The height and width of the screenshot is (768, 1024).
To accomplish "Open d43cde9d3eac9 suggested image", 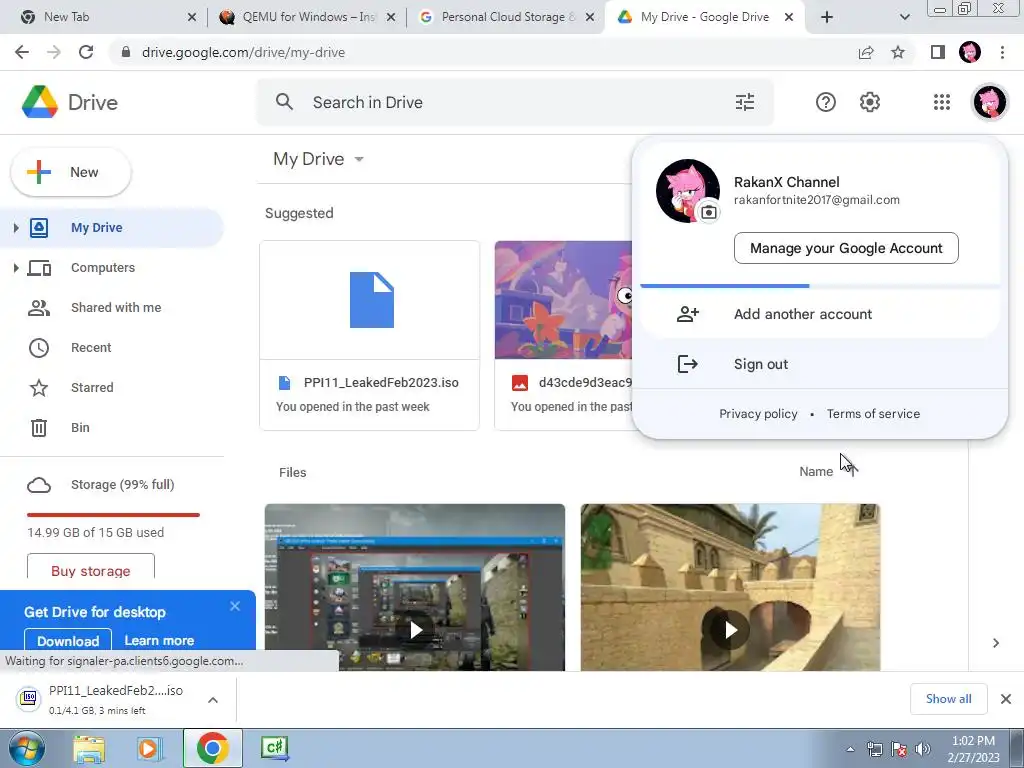I will (564, 336).
